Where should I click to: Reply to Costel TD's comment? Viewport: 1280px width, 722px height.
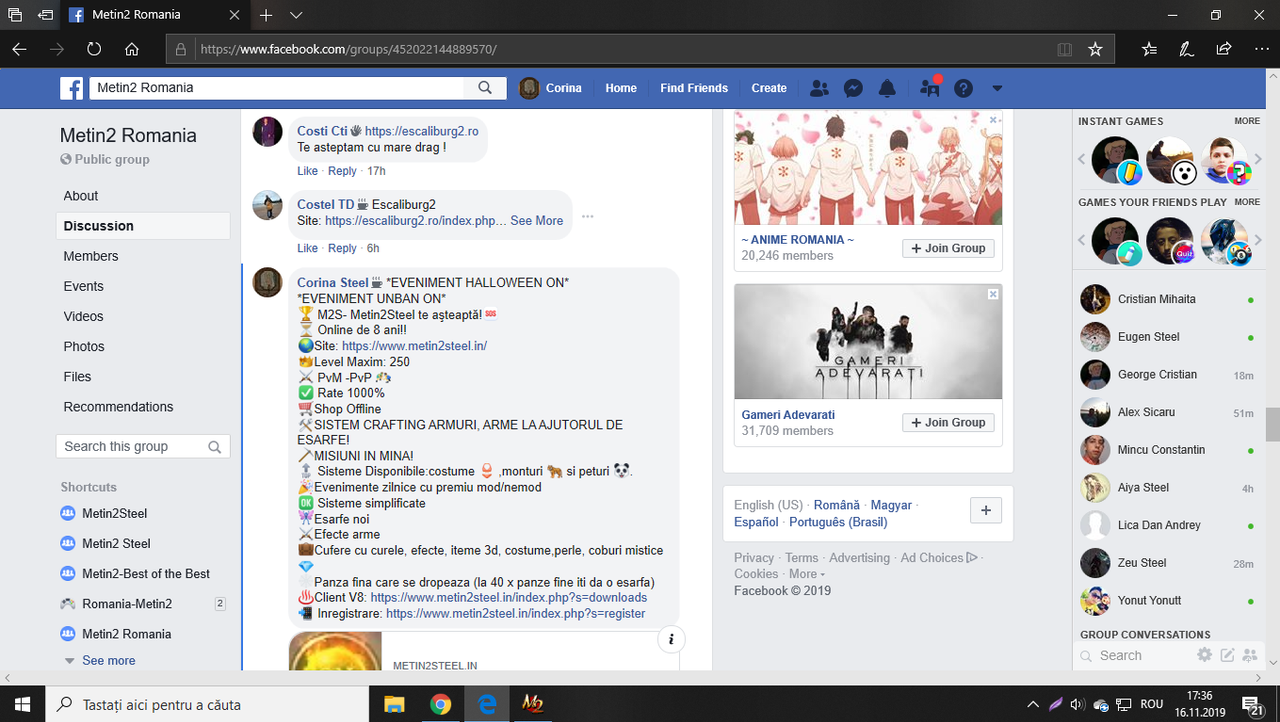click(342, 248)
